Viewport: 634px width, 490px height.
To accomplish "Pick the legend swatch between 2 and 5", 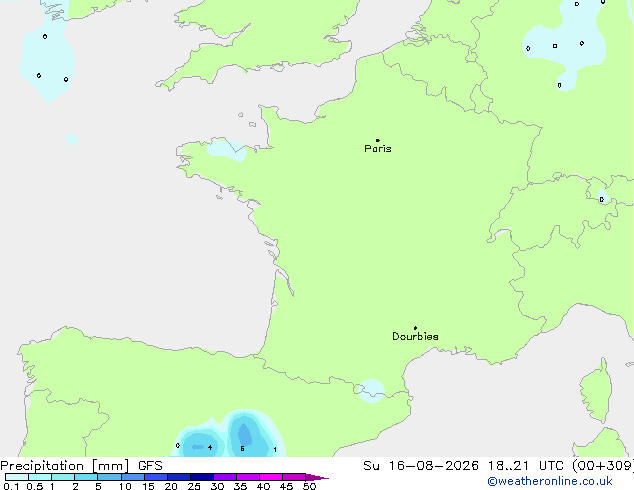I will point(86,477).
